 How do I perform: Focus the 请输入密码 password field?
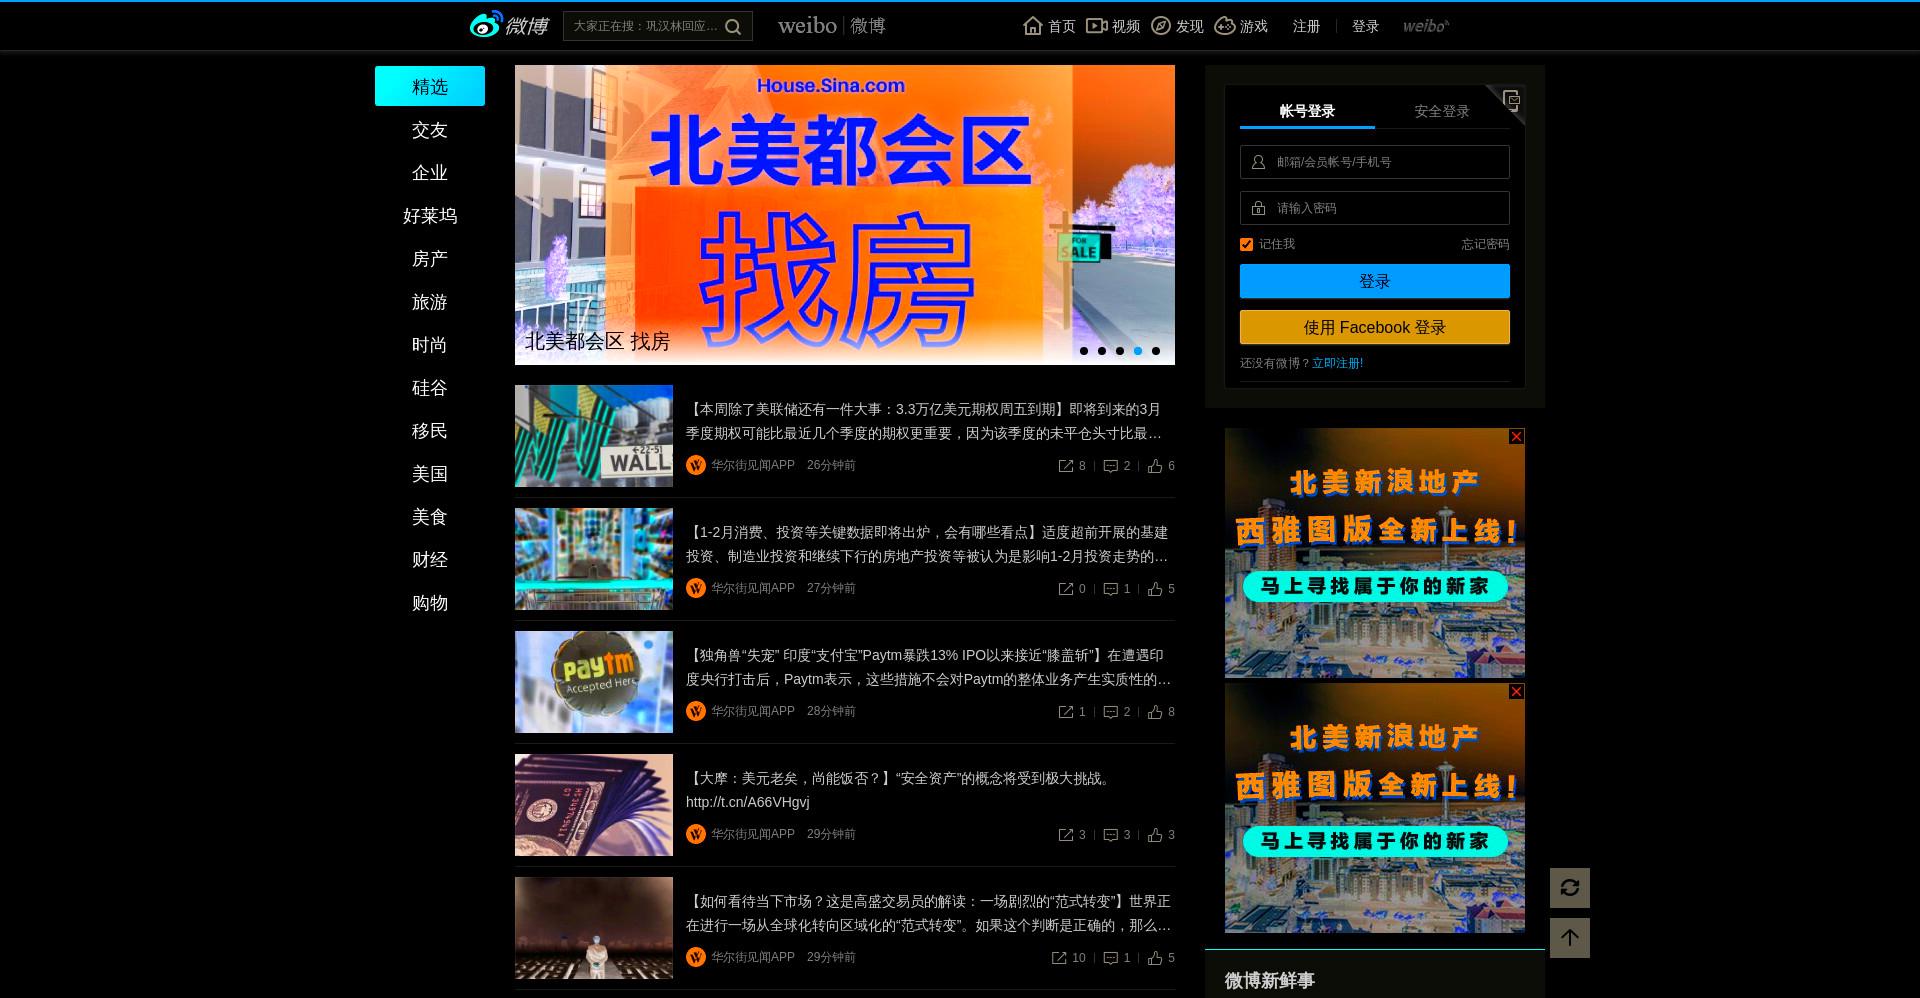click(1375, 208)
